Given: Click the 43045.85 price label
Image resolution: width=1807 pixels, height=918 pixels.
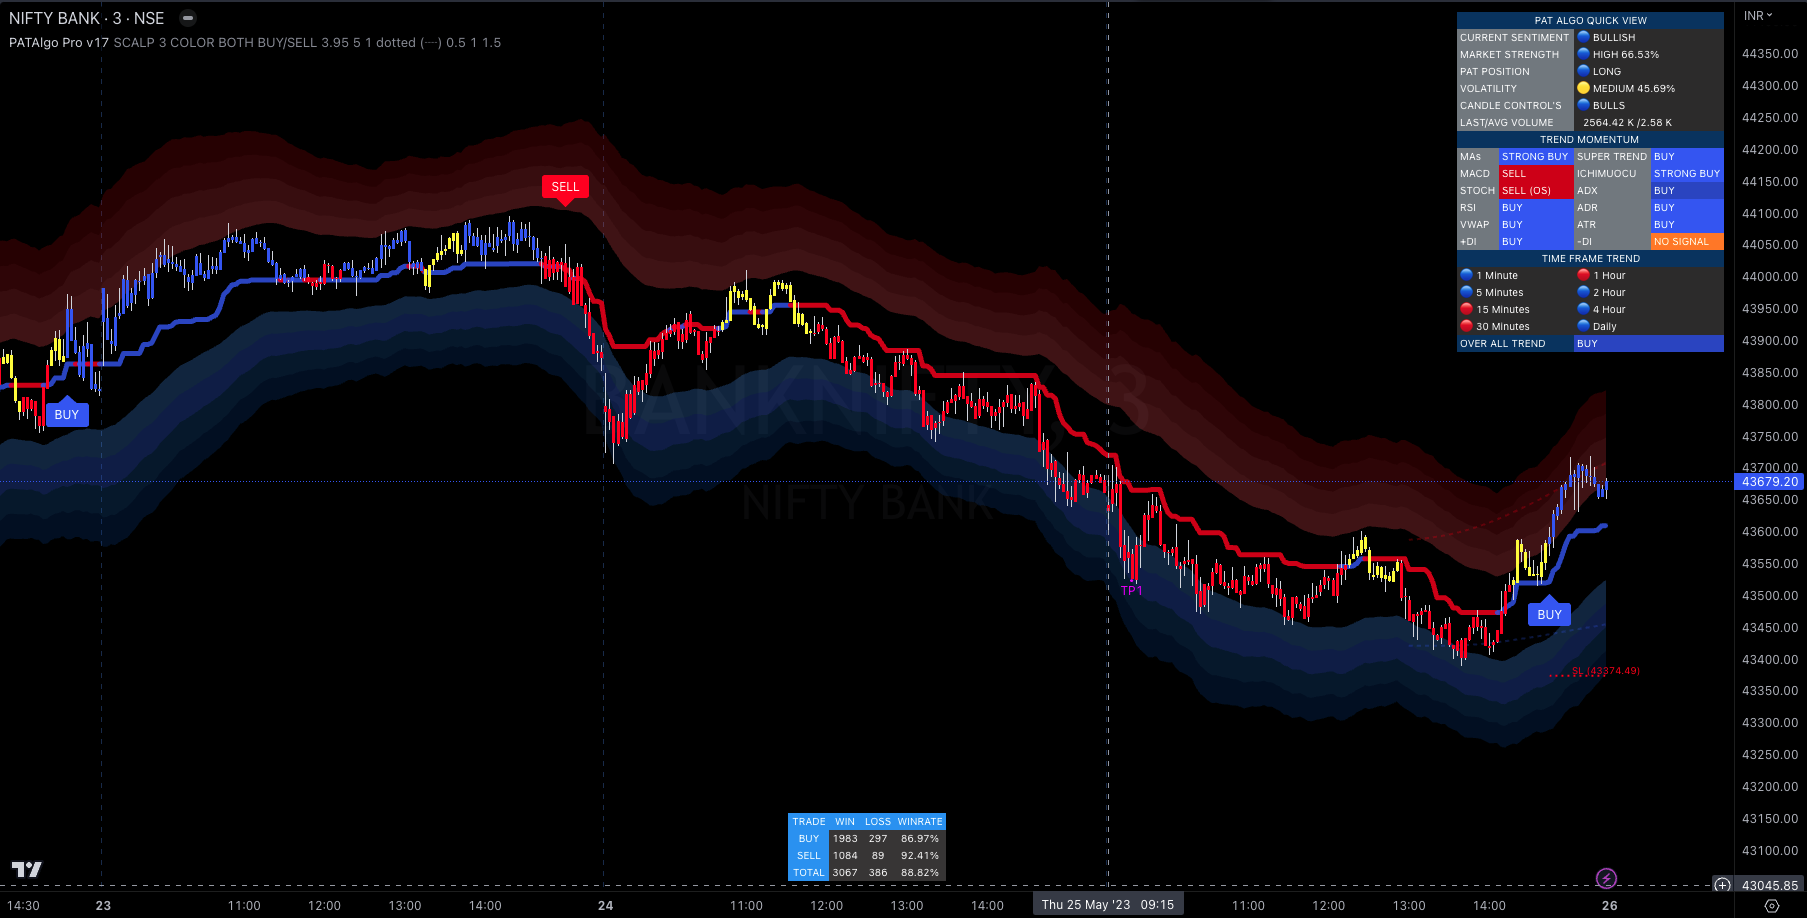Looking at the screenshot, I should [1769, 885].
